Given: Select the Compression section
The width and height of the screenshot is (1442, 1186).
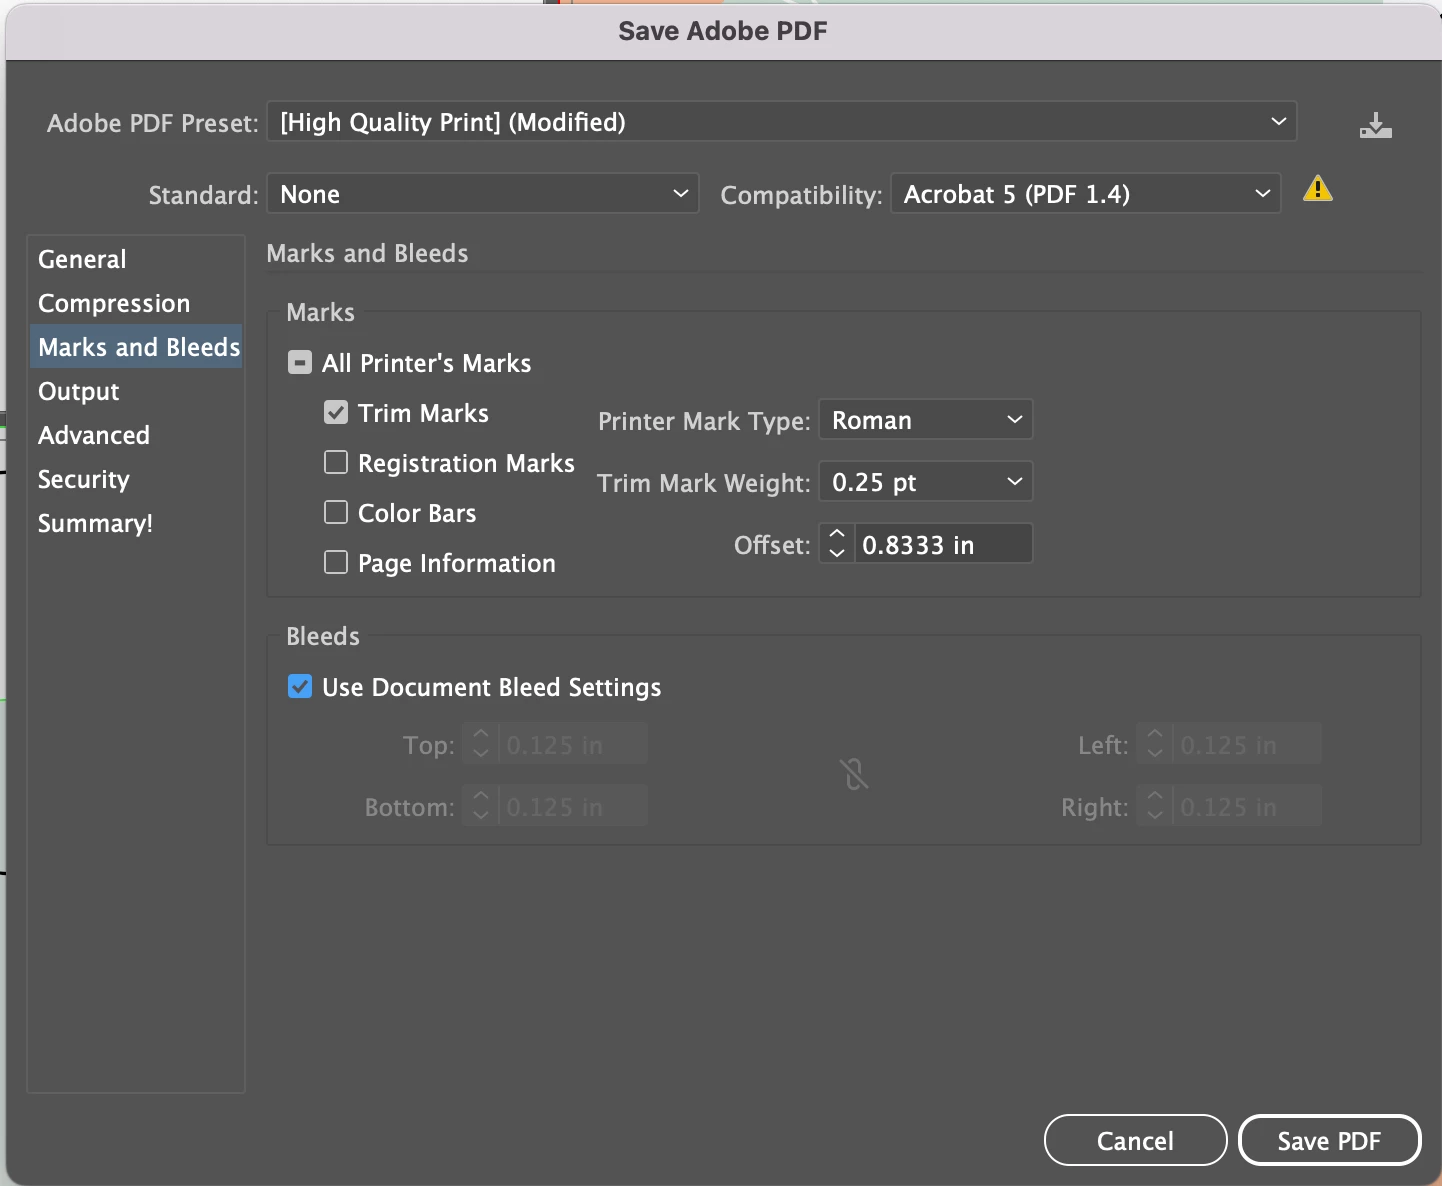Looking at the screenshot, I should coord(136,303).
